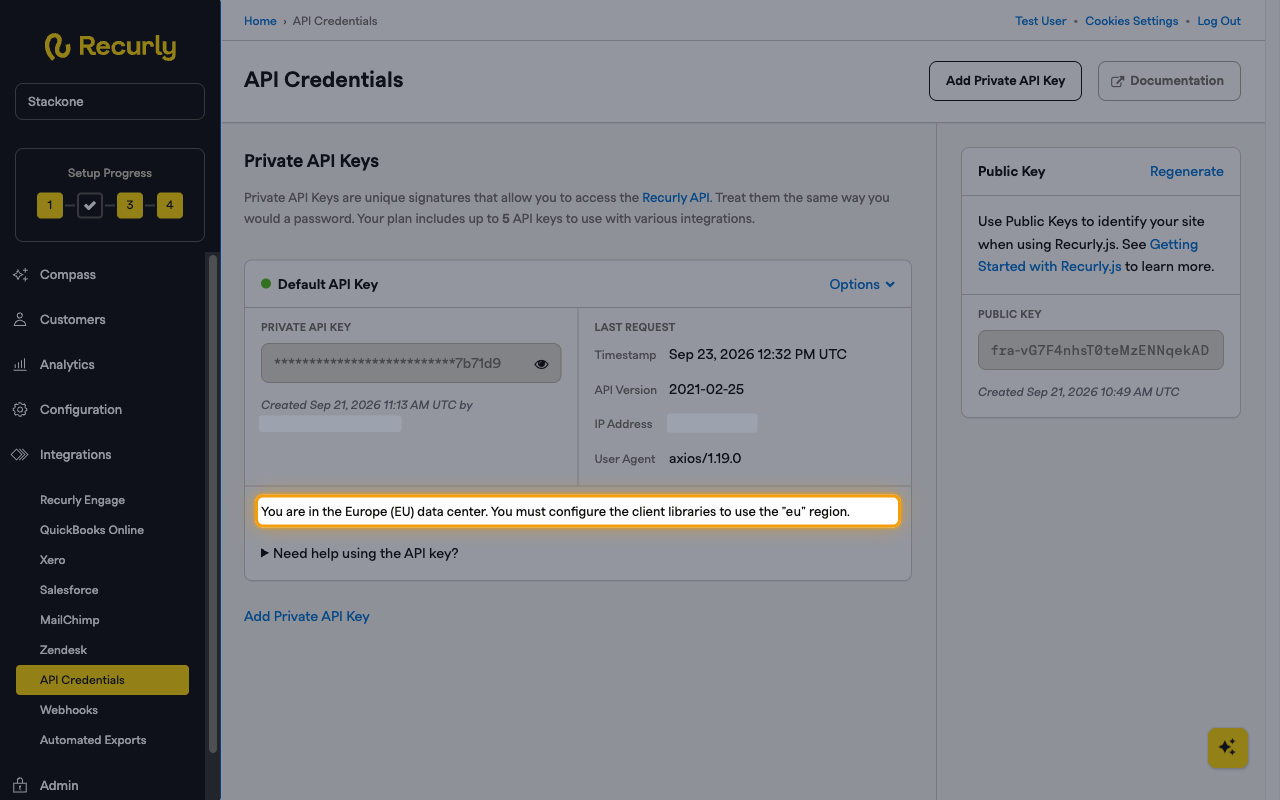Open the Xero integration page
This screenshot has width=1280, height=800.
52,560
